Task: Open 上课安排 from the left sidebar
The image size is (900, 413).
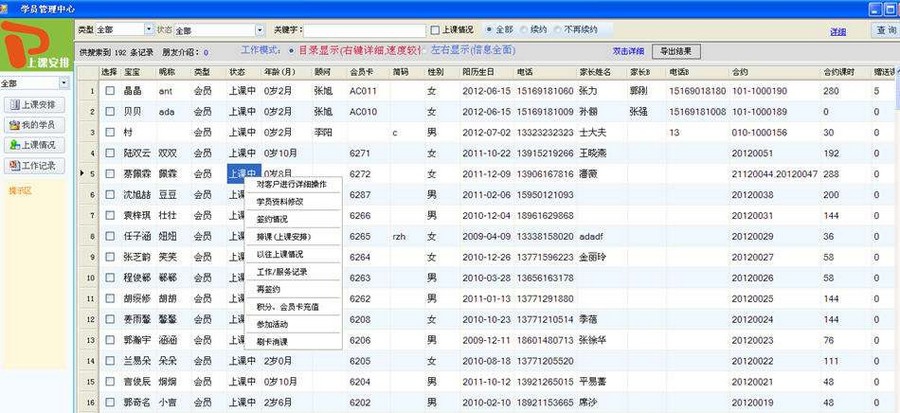Action: click(34, 105)
